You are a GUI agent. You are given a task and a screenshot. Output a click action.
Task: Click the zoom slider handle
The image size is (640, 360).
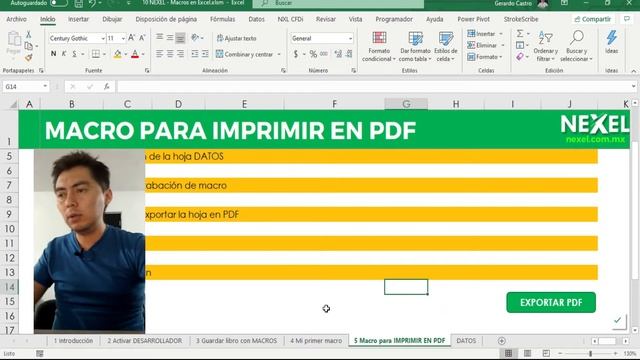click(590, 353)
